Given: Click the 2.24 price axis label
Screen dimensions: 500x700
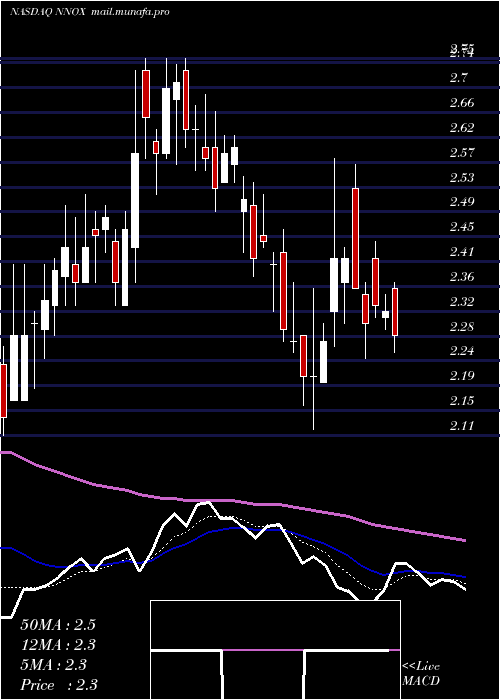Looking at the screenshot, I should [x=462, y=351].
